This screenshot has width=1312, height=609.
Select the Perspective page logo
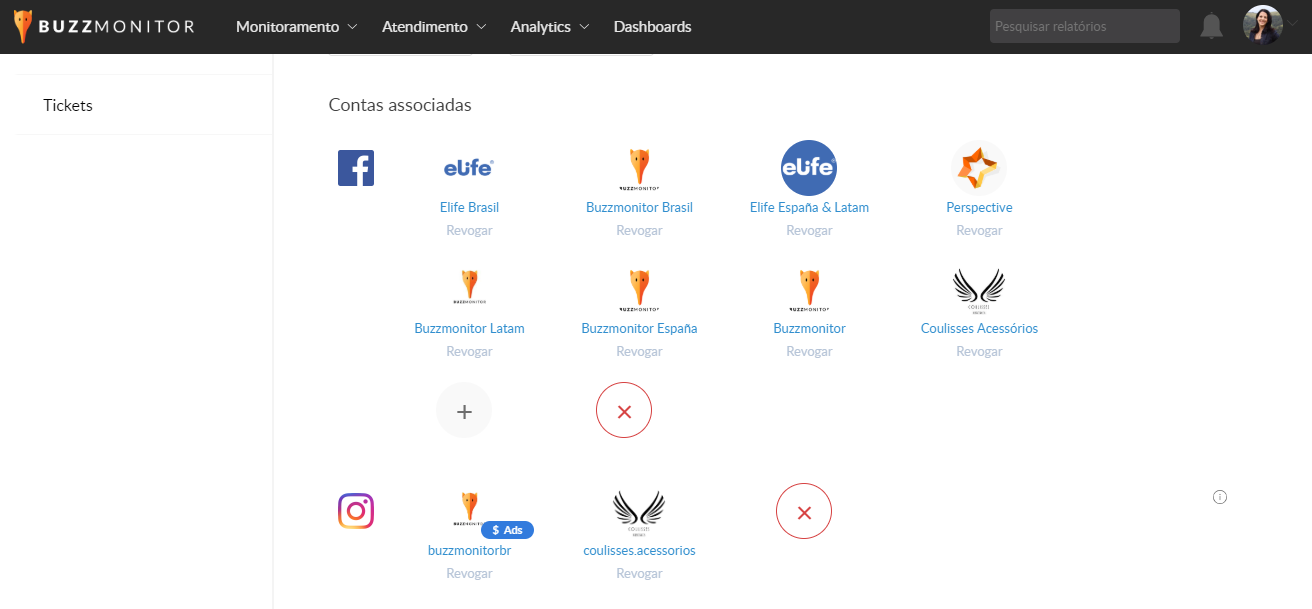pos(979,168)
